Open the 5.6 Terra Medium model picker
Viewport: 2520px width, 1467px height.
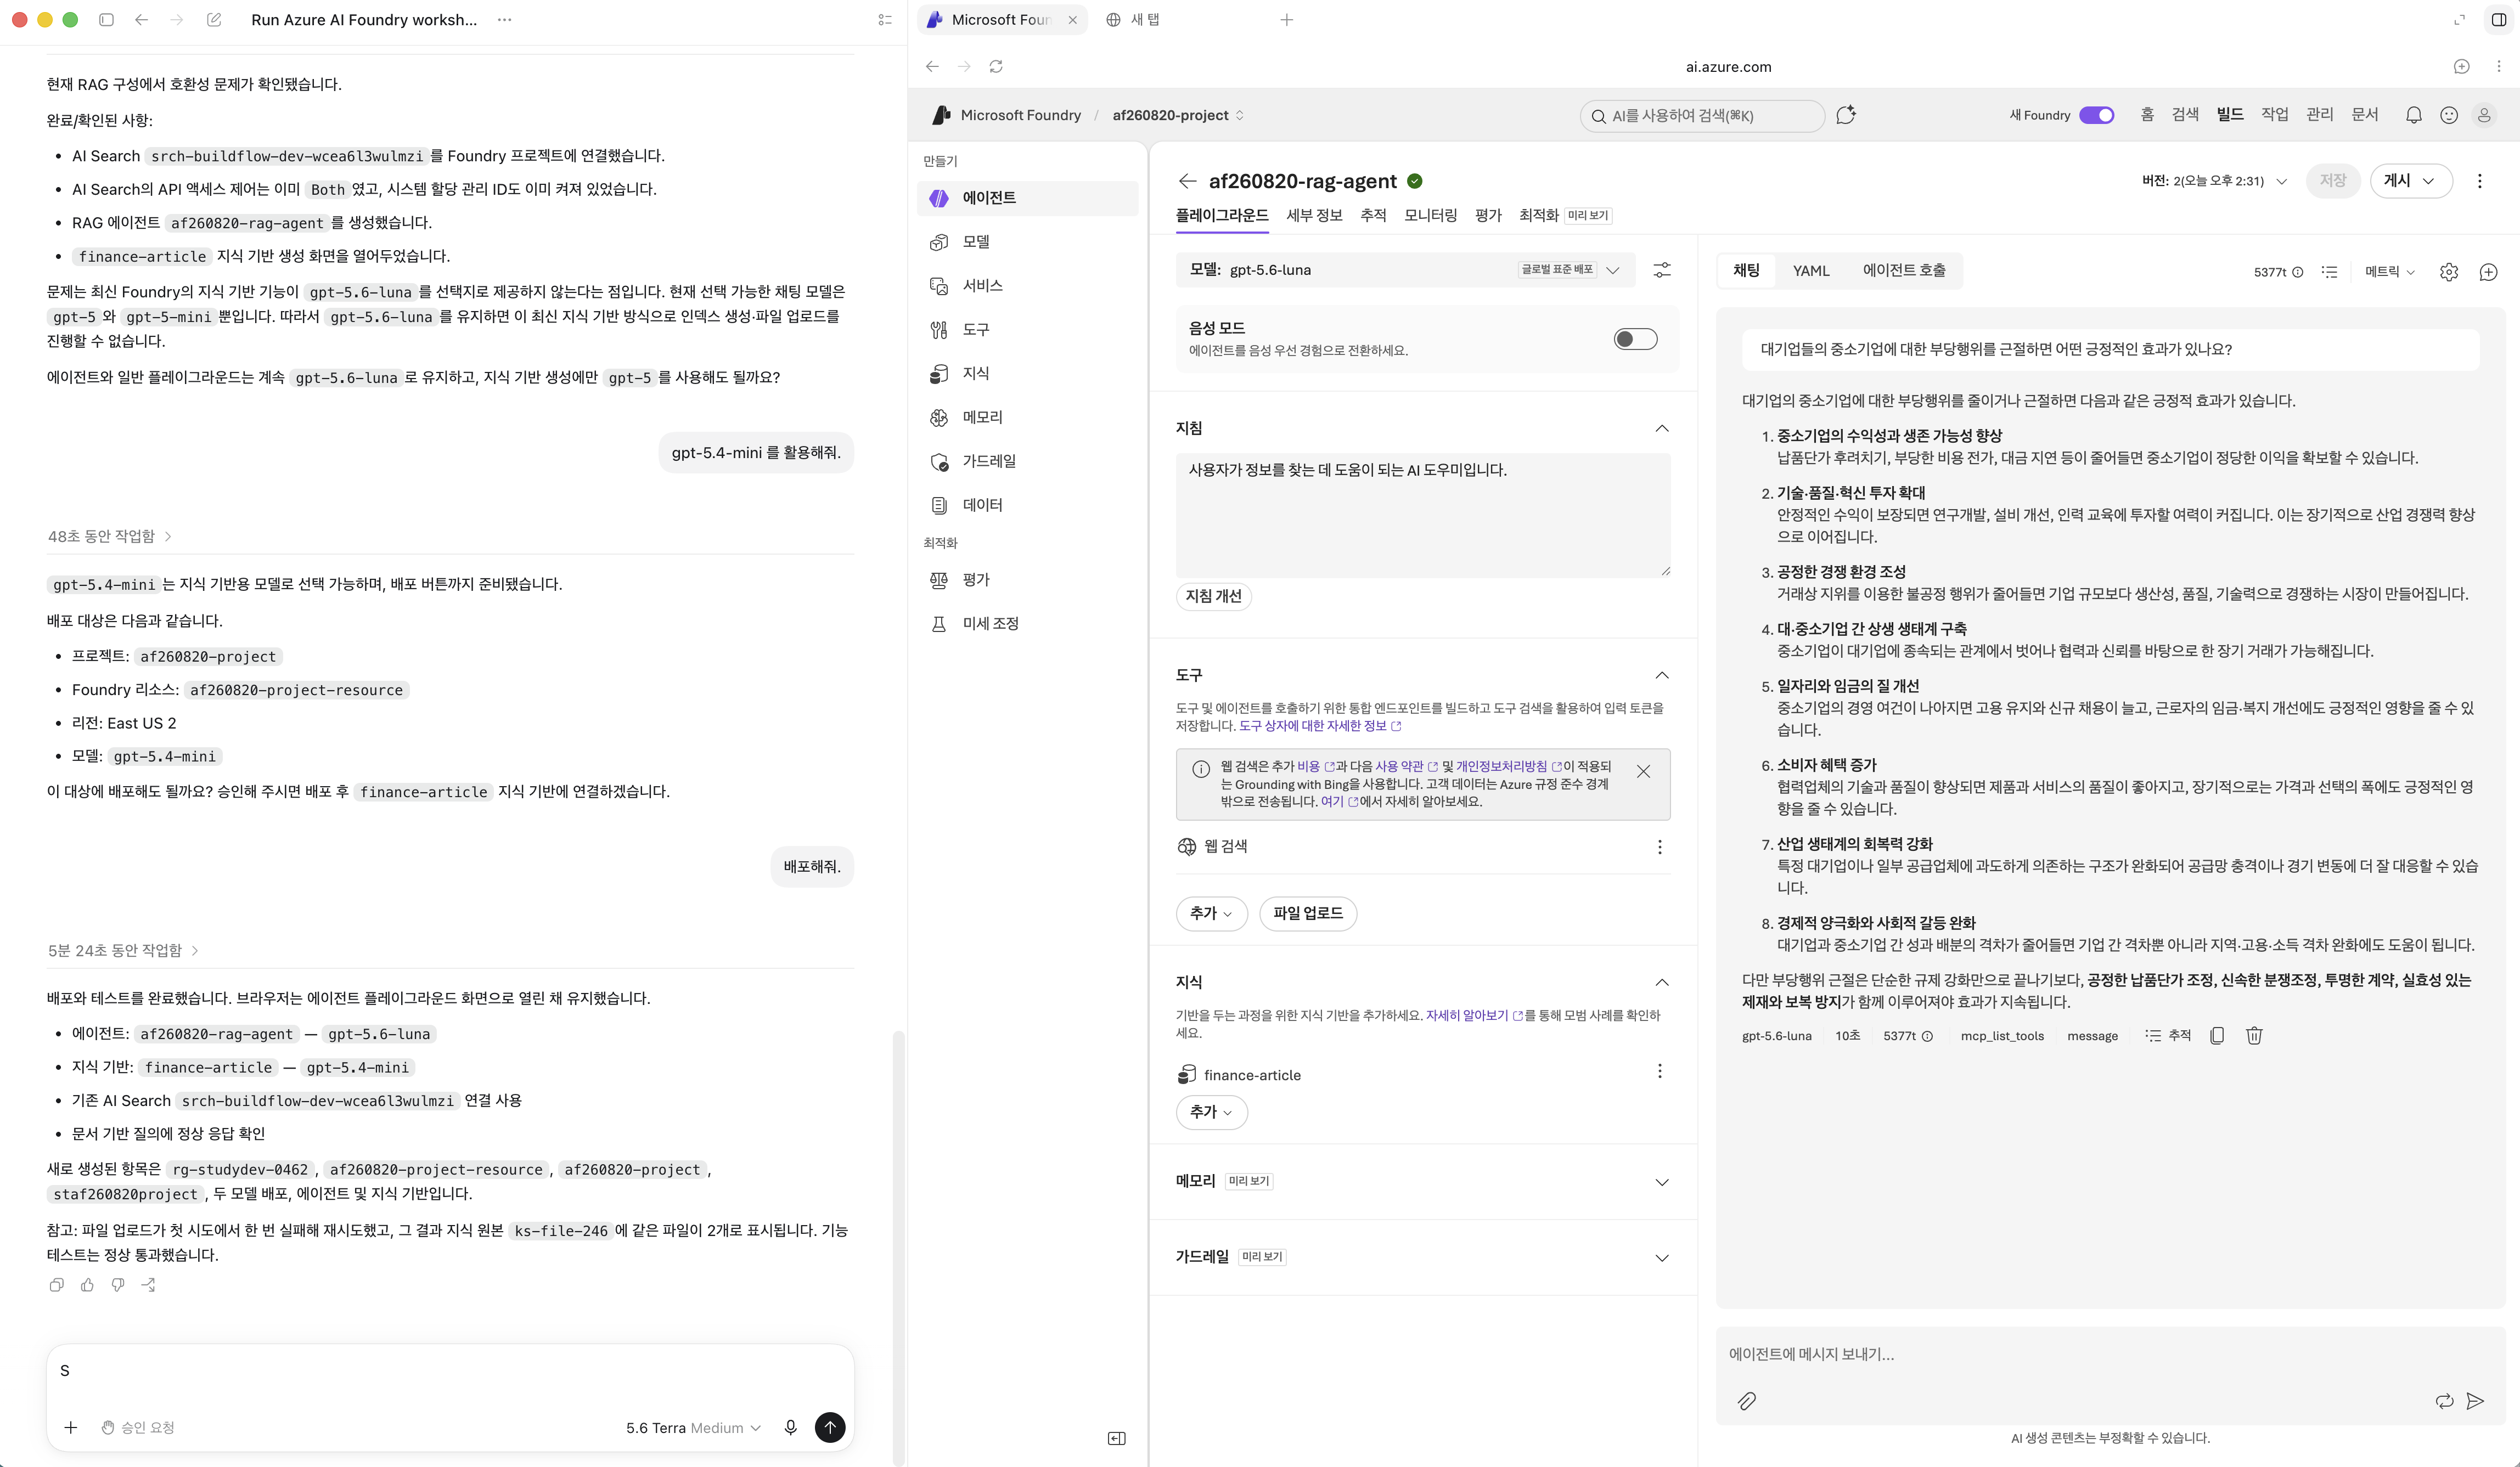(693, 1428)
